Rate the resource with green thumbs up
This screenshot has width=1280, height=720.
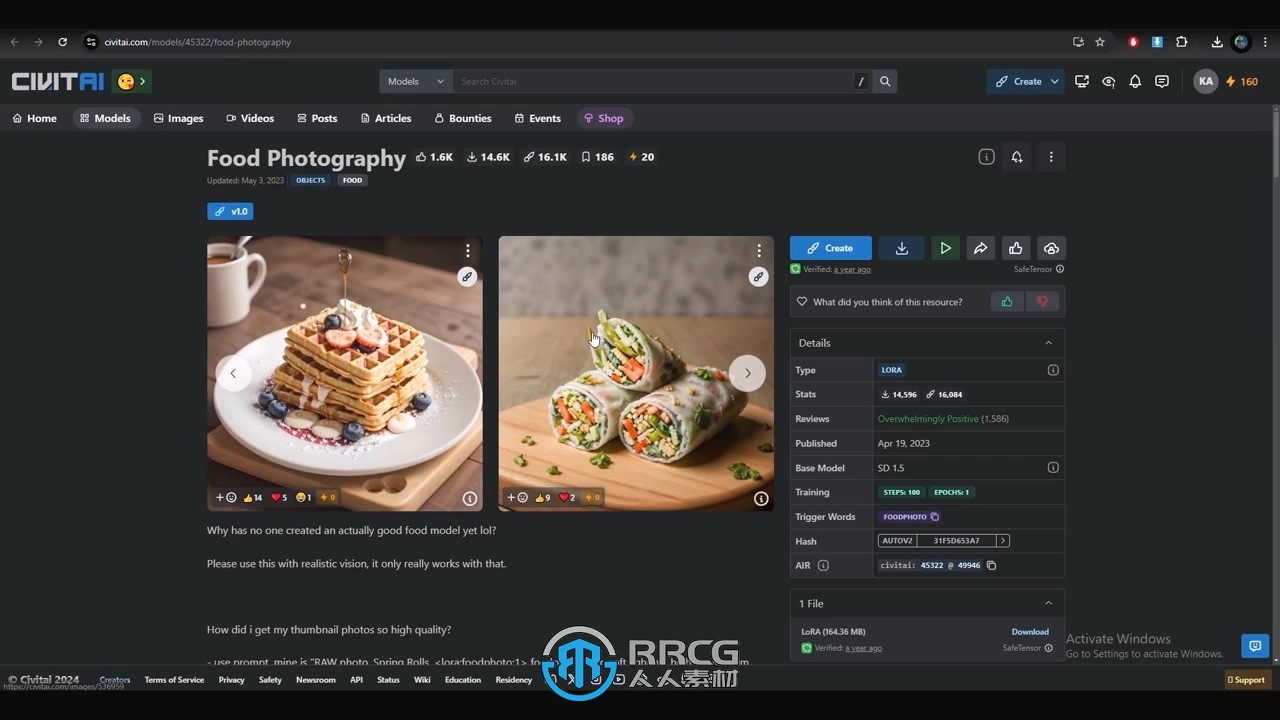pos(1007,302)
